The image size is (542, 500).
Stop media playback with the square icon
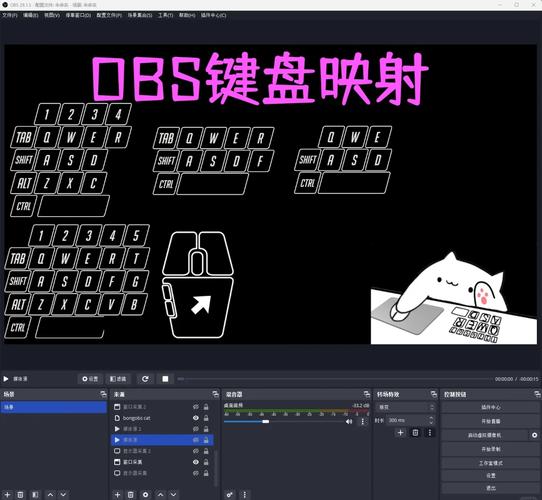165,379
